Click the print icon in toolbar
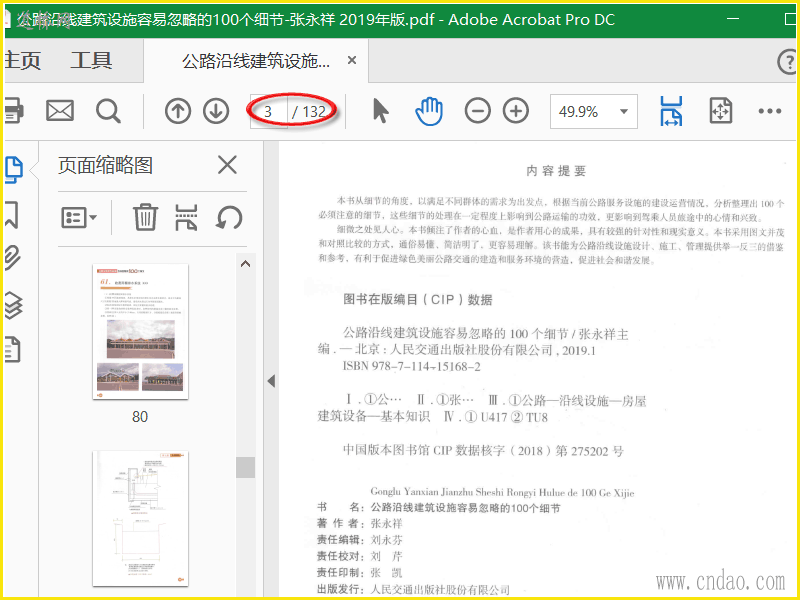Image resolution: width=800 pixels, height=600 pixels. pyautogui.click(x=13, y=111)
